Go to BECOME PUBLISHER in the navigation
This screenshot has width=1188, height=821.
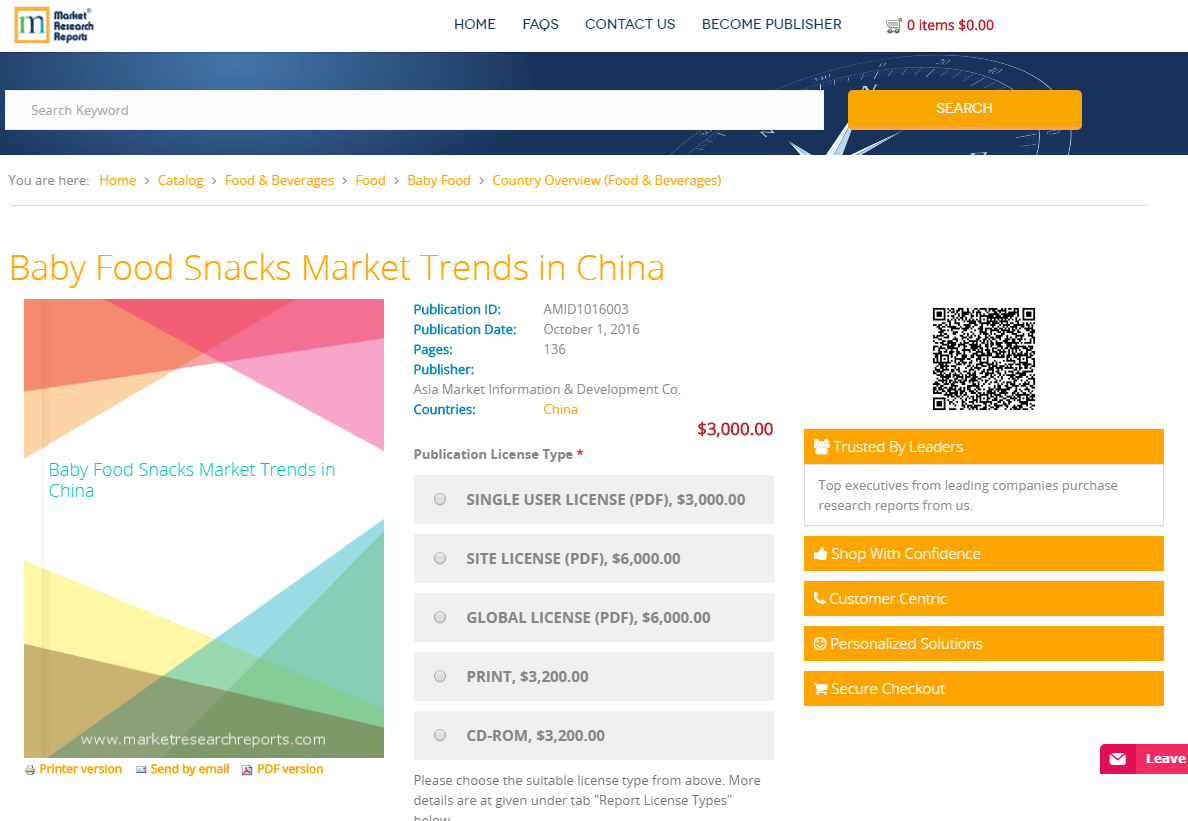[x=771, y=24]
